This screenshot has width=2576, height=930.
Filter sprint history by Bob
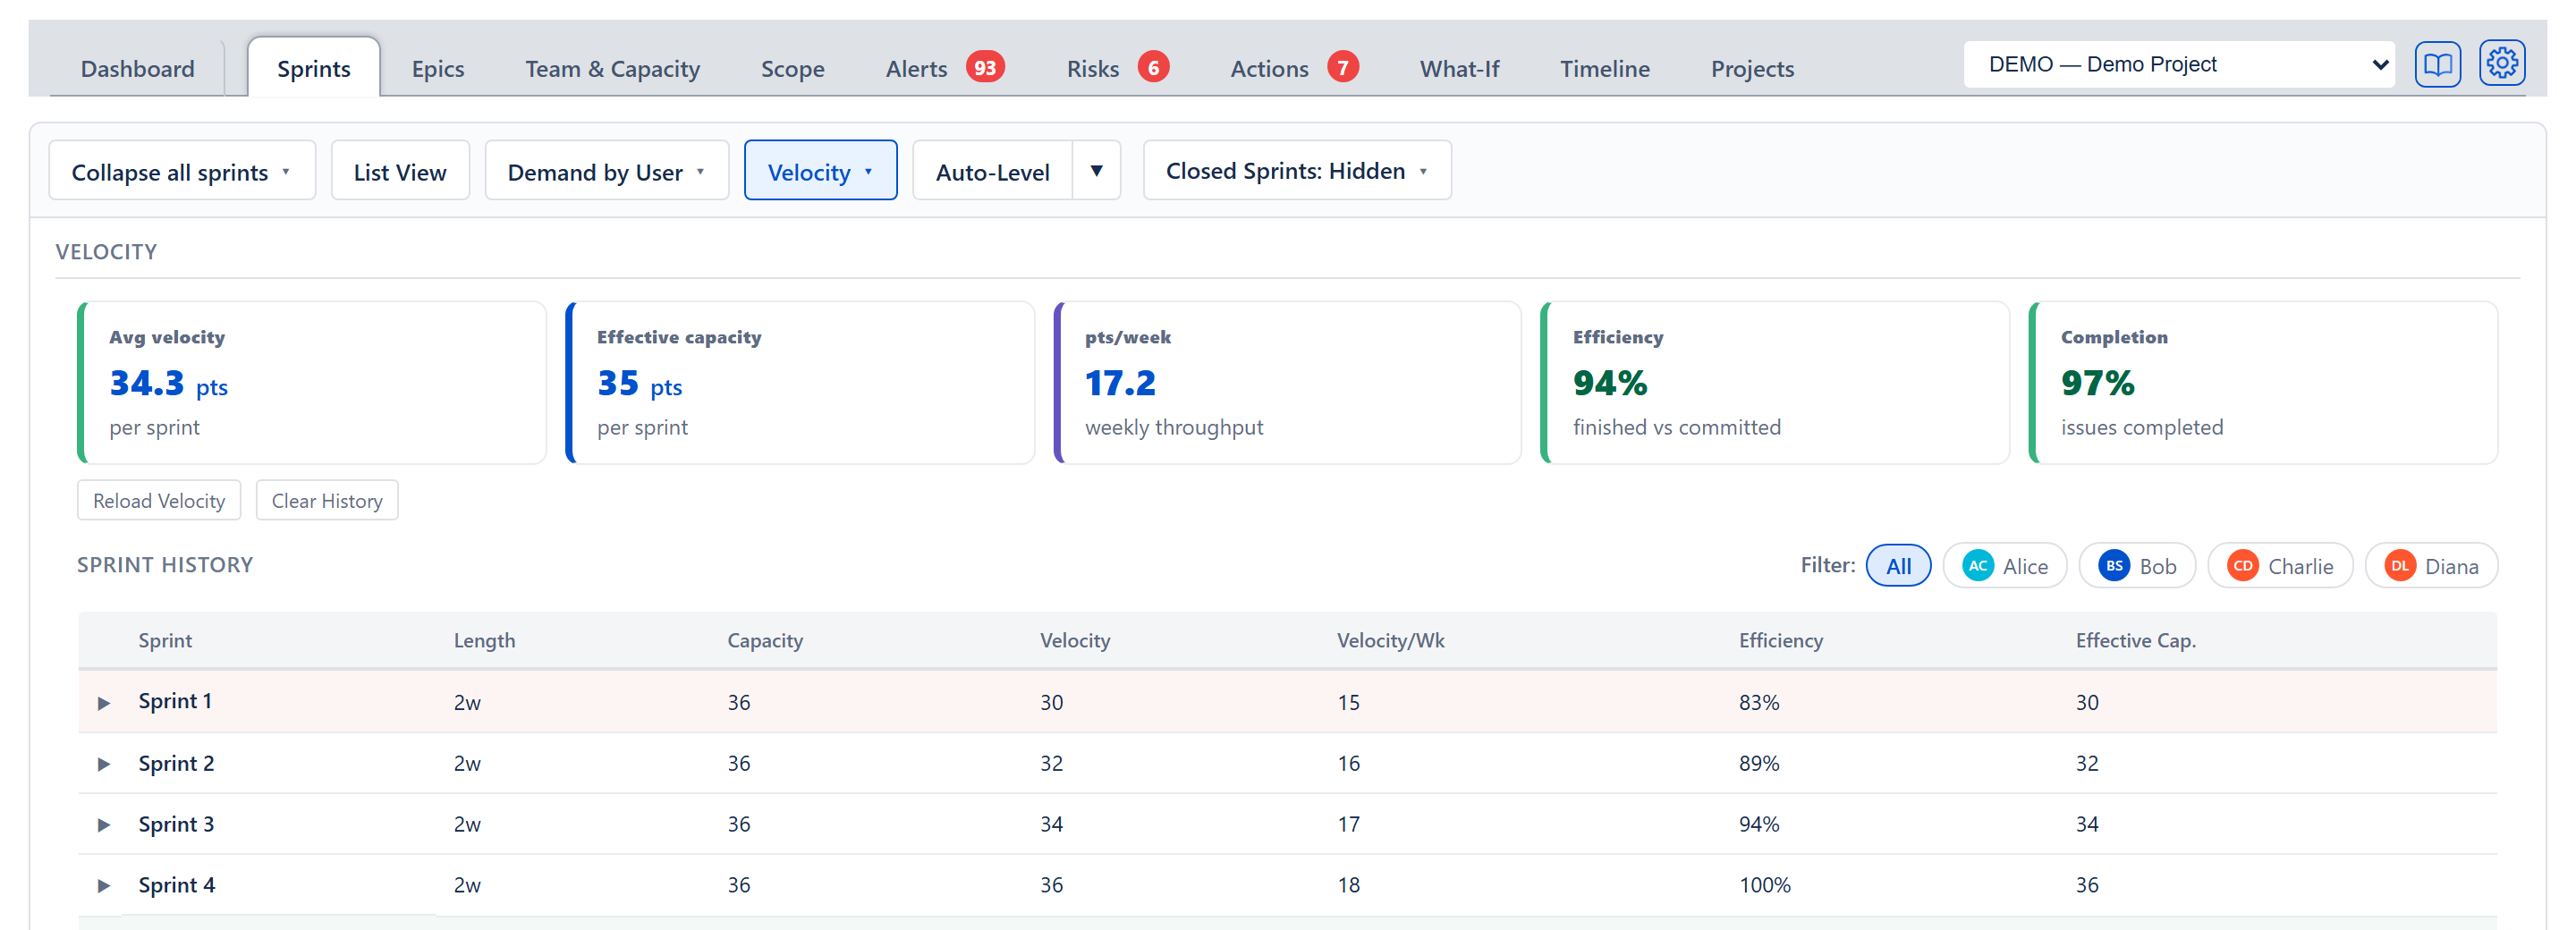click(2136, 566)
